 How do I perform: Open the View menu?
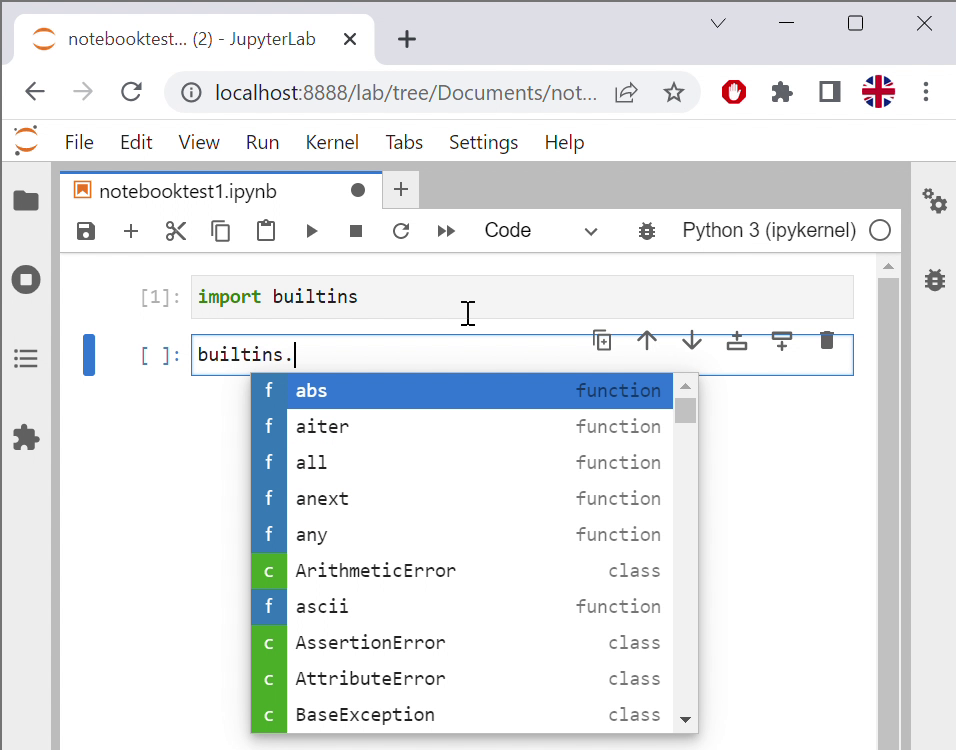pos(199,142)
